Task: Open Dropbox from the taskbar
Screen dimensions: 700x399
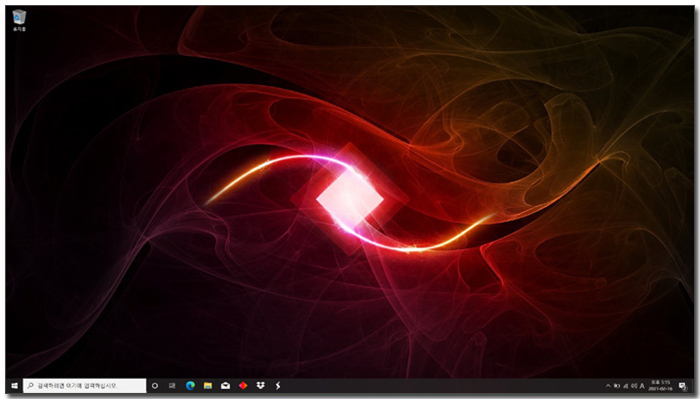Action: (x=260, y=386)
